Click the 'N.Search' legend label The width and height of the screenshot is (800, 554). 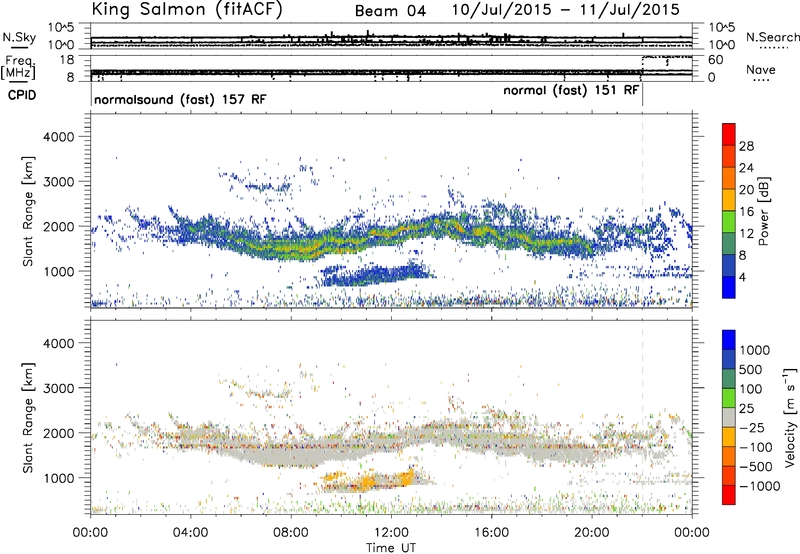pos(772,37)
